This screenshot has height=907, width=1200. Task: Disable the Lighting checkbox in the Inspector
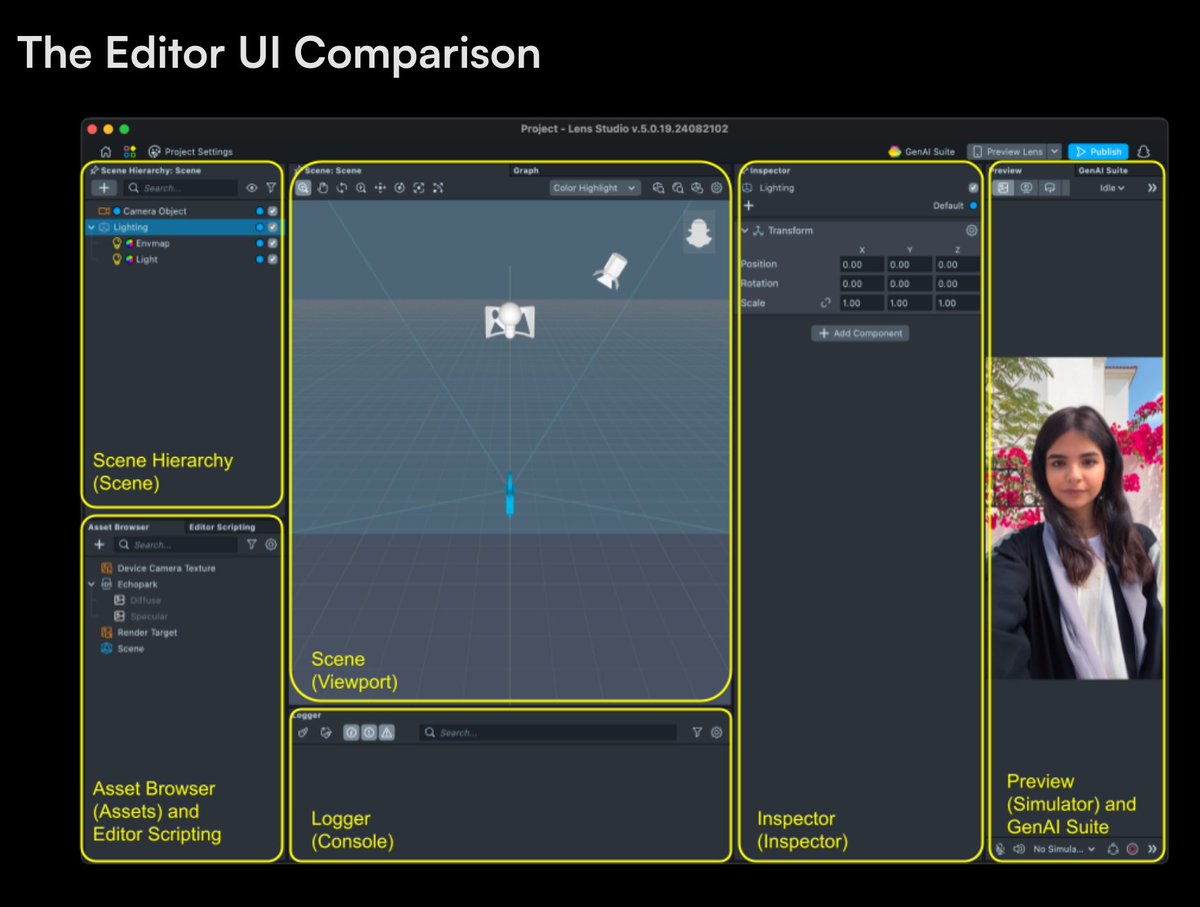[x=972, y=187]
